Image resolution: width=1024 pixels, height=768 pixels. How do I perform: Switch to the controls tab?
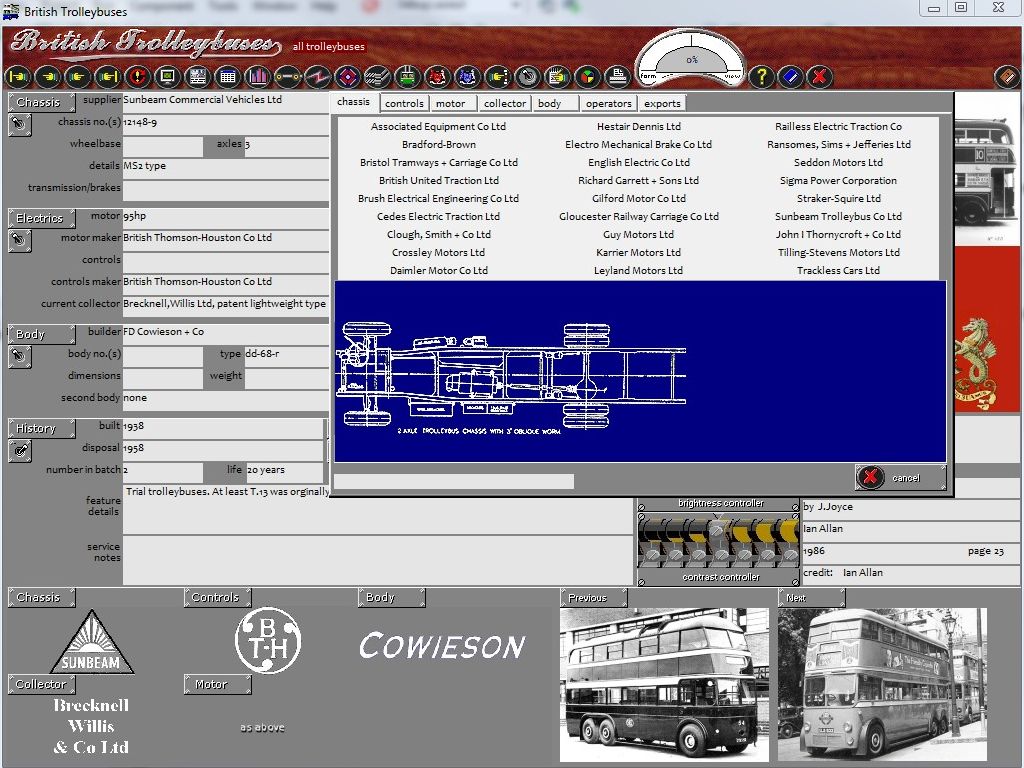(x=404, y=103)
